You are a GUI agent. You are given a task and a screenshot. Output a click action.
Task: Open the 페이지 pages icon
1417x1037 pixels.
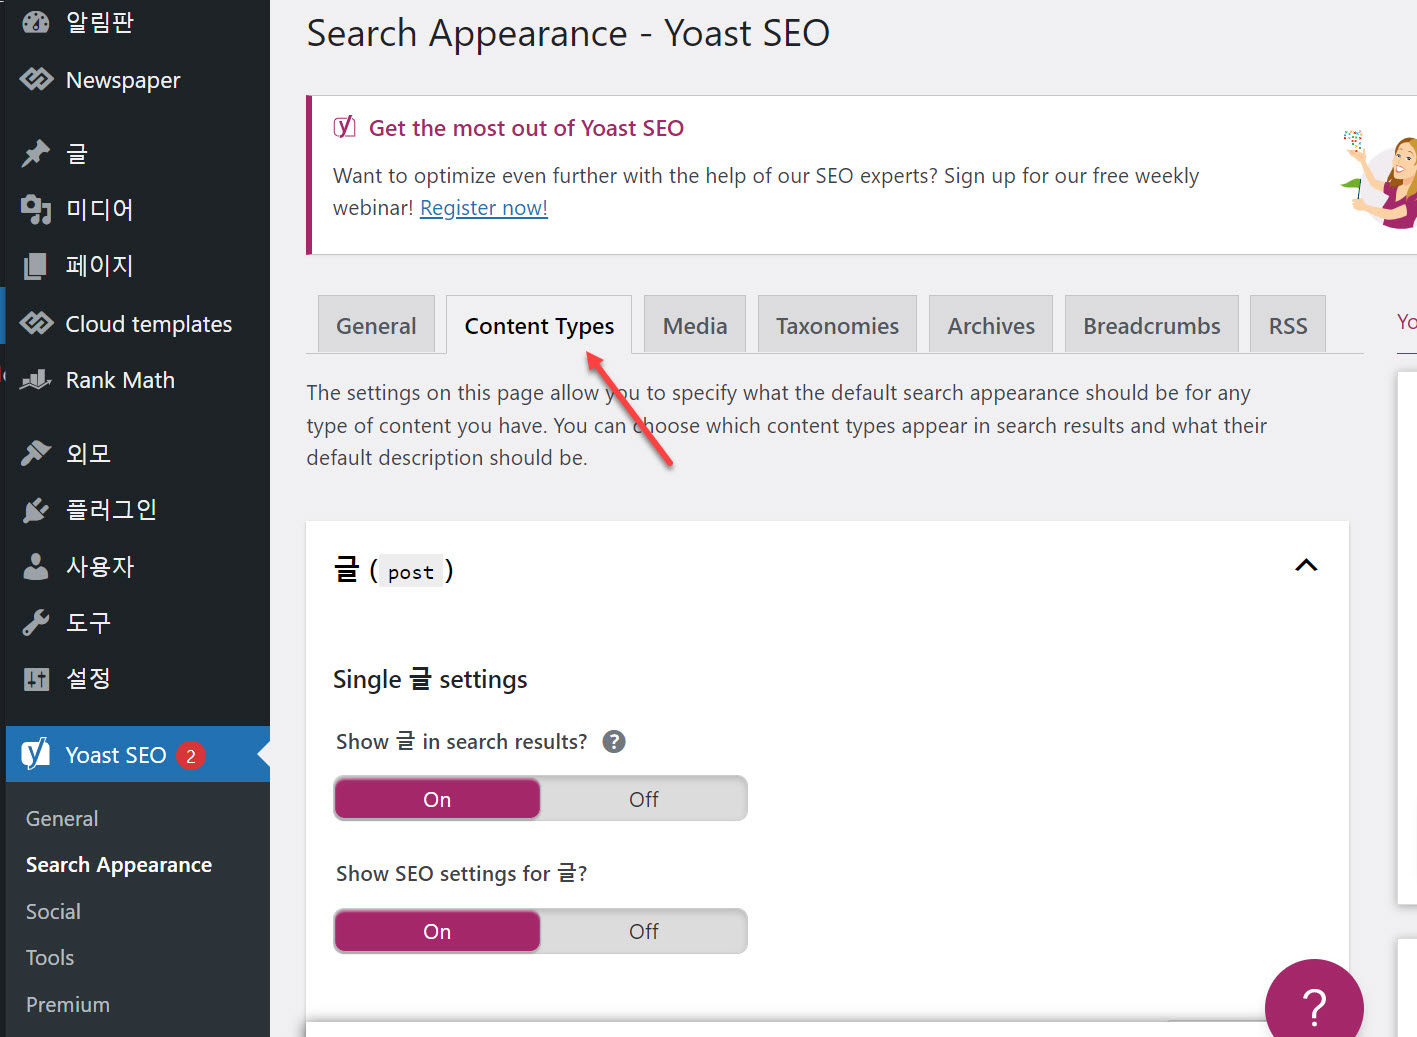point(36,265)
